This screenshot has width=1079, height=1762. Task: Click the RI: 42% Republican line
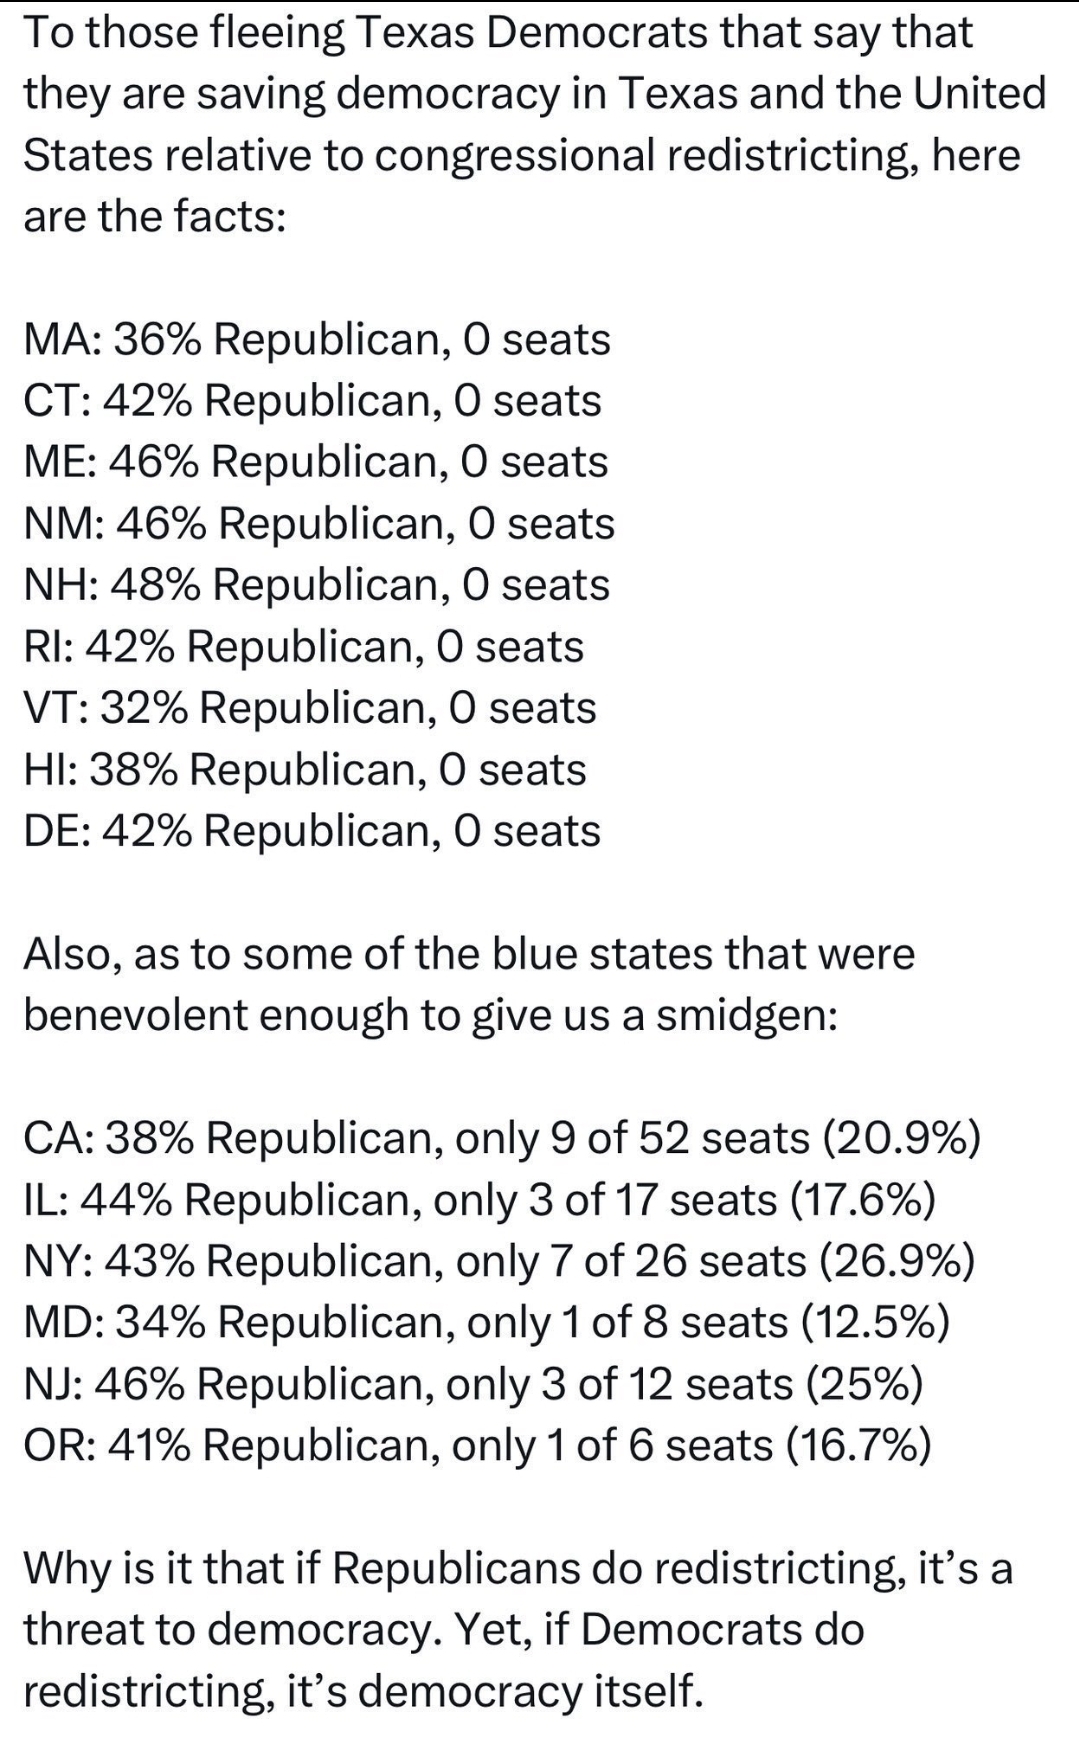click(x=304, y=647)
